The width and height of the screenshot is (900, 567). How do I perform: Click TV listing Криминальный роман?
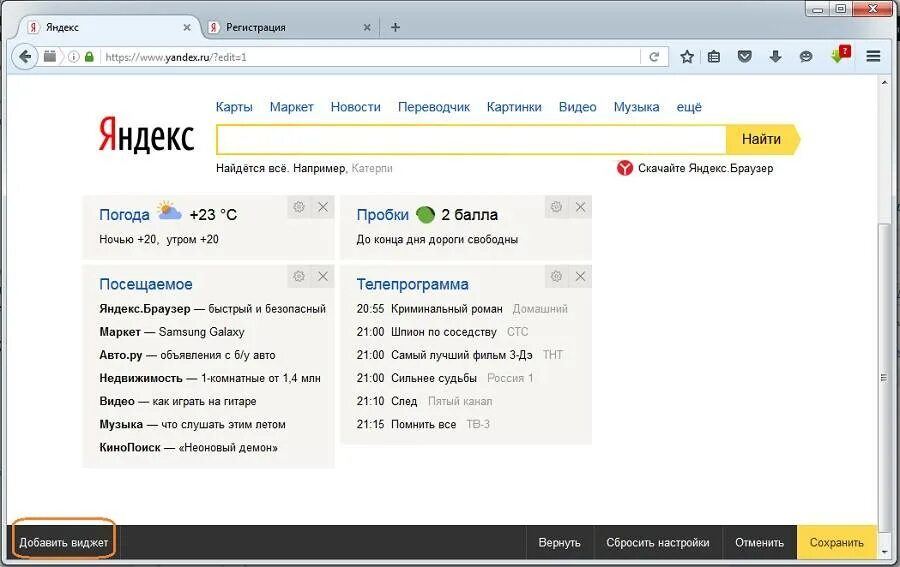point(447,309)
